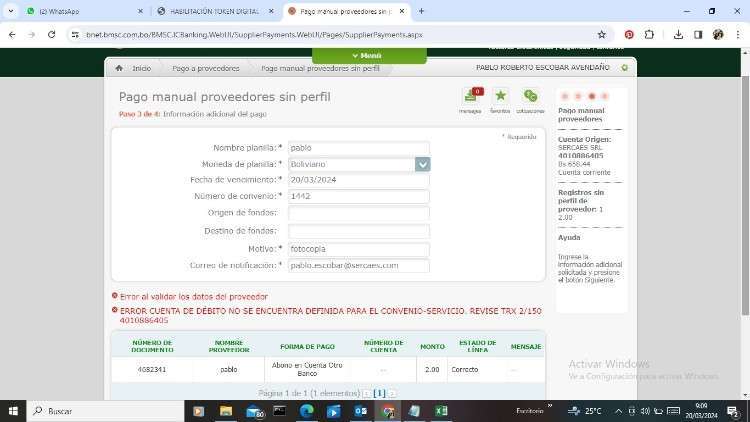
Task: Open the browser extensions puzzle icon
Action: (649, 34)
